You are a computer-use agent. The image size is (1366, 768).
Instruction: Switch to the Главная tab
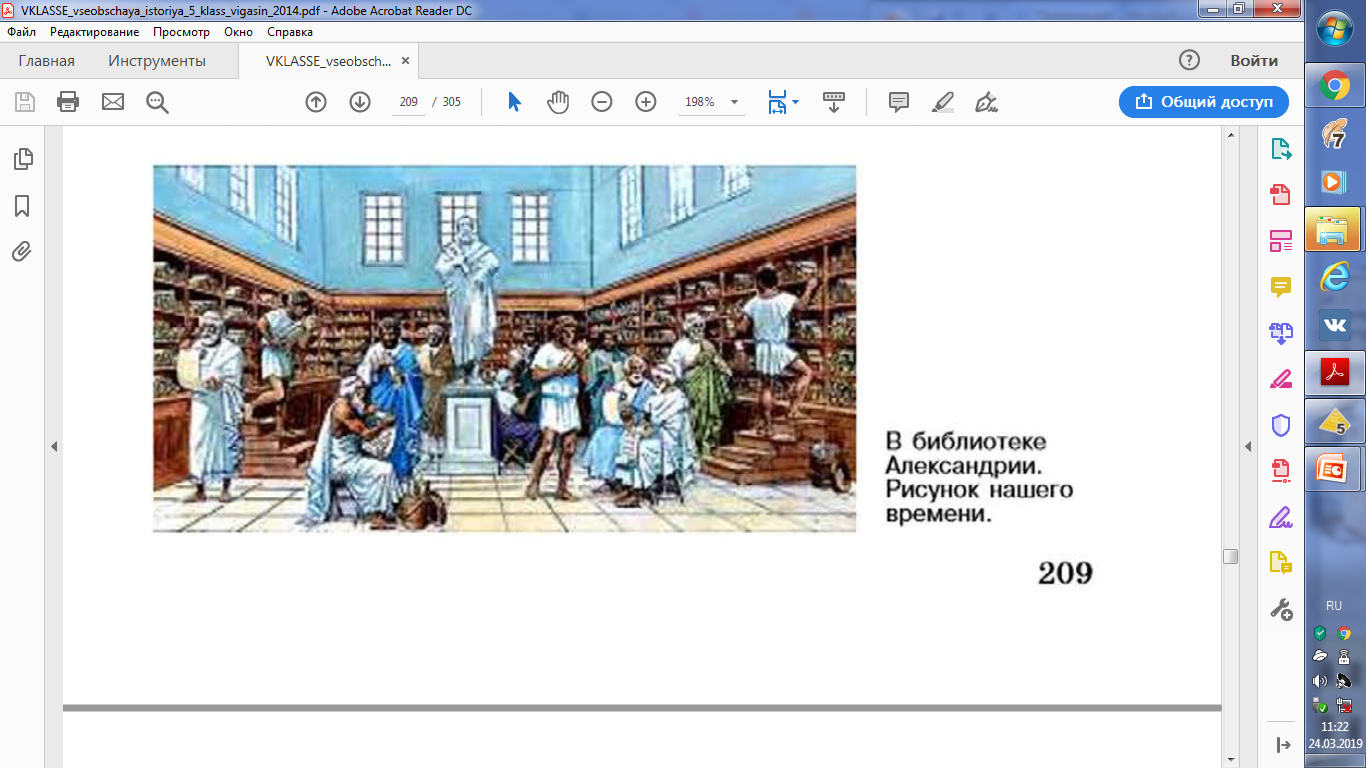pos(46,61)
